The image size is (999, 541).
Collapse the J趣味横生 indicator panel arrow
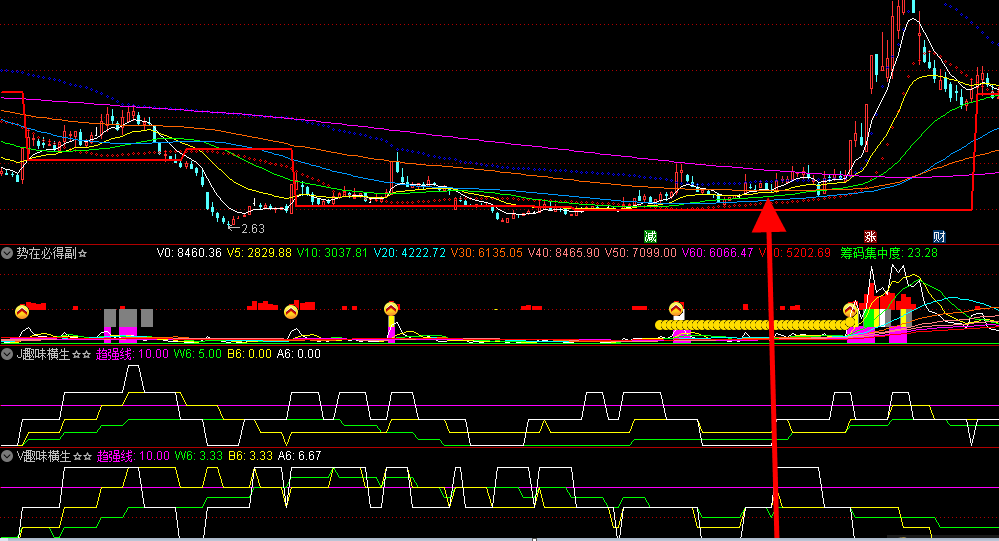(x=7, y=354)
